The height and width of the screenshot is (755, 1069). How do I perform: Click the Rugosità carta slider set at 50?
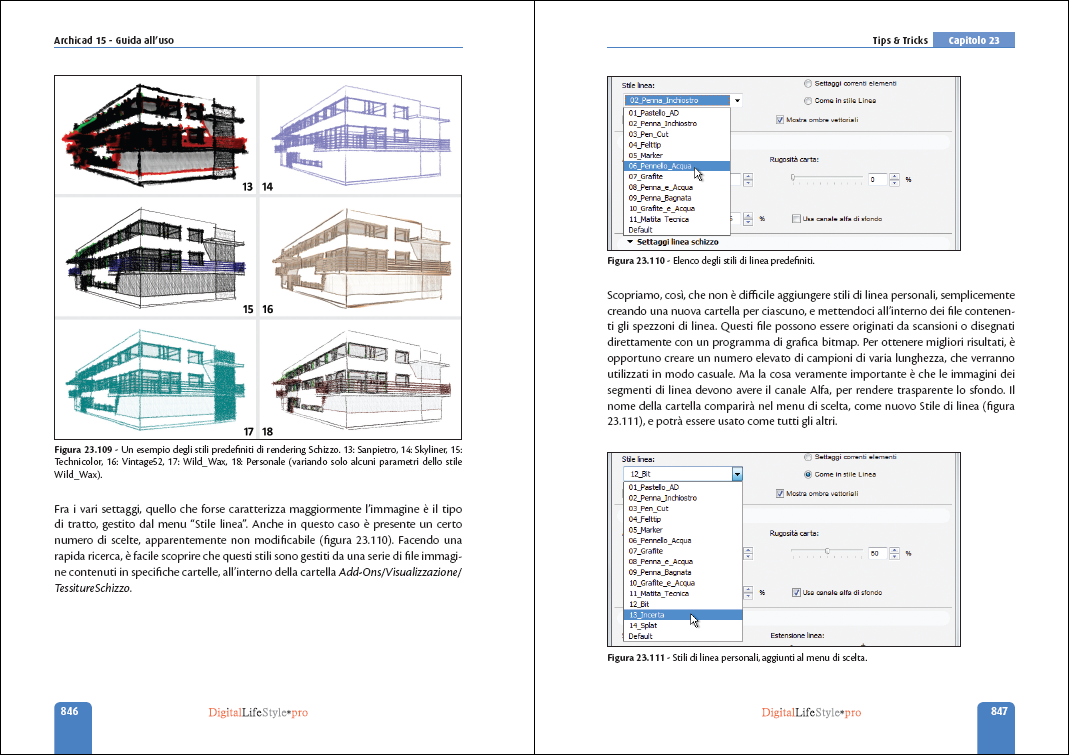pos(827,551)
